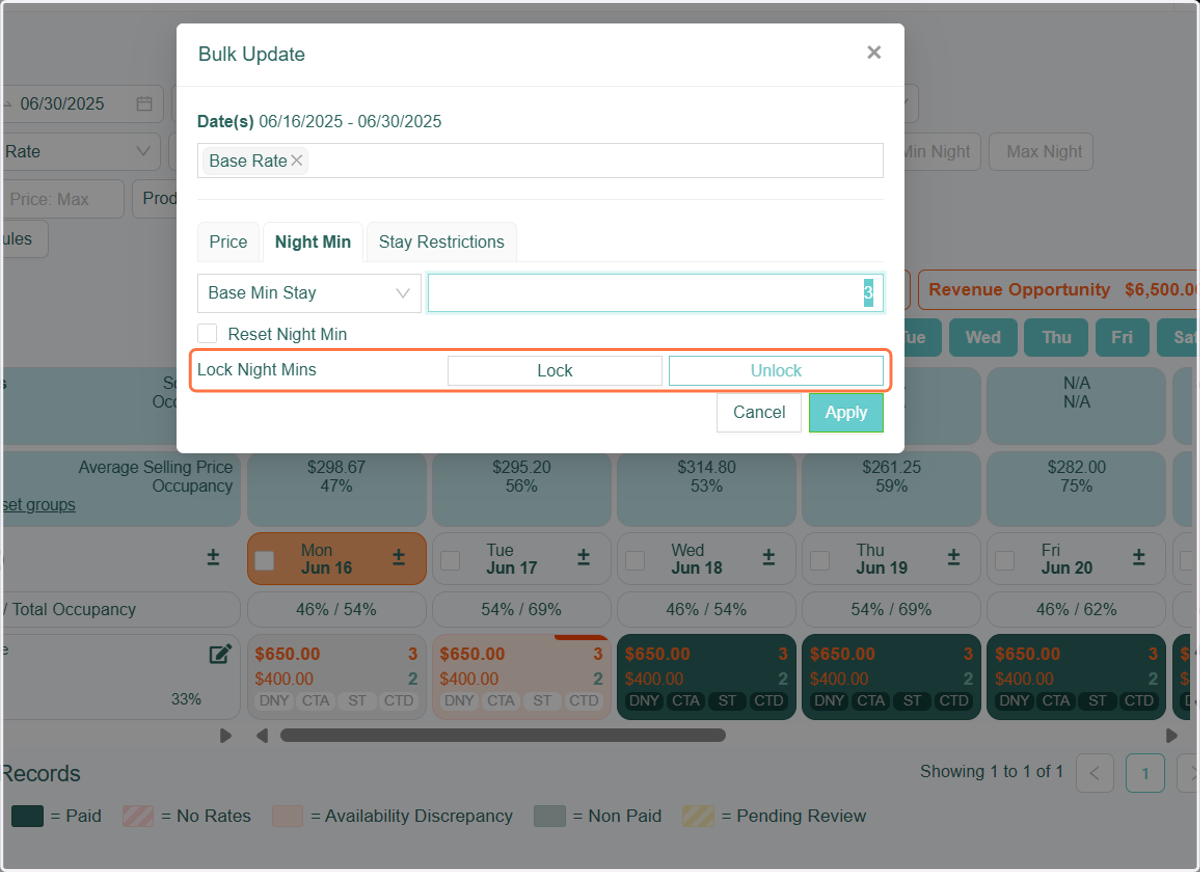The height and width of the screenshot is (872, 1200).
Task: Select the Night Min tab
Action: coord(313,242)
